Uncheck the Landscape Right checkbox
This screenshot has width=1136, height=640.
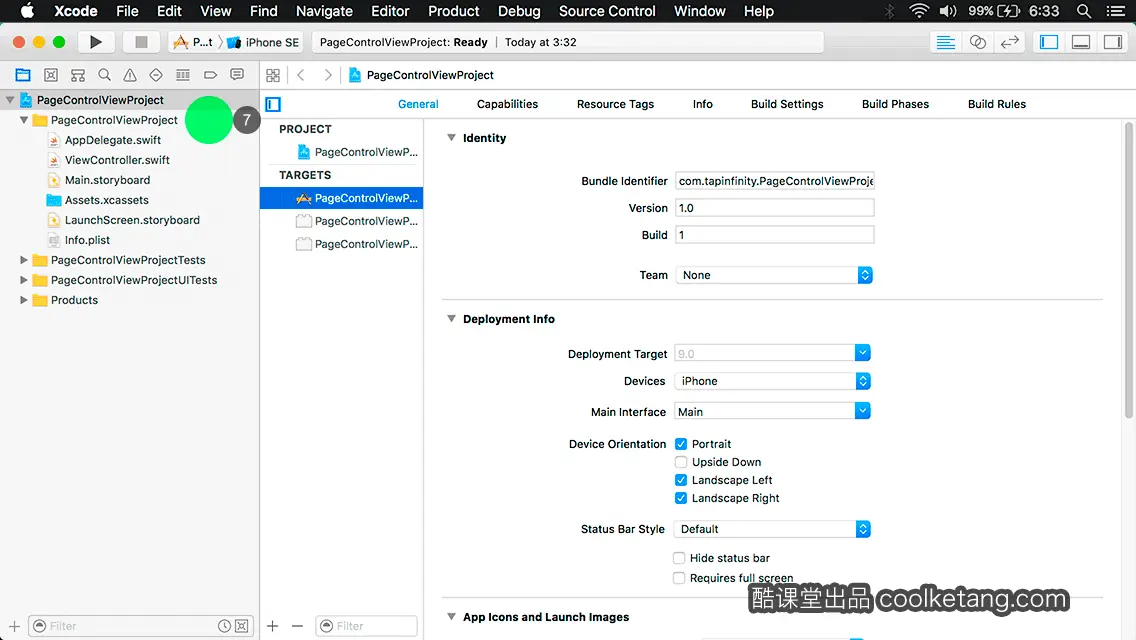(x=681, y=498)
